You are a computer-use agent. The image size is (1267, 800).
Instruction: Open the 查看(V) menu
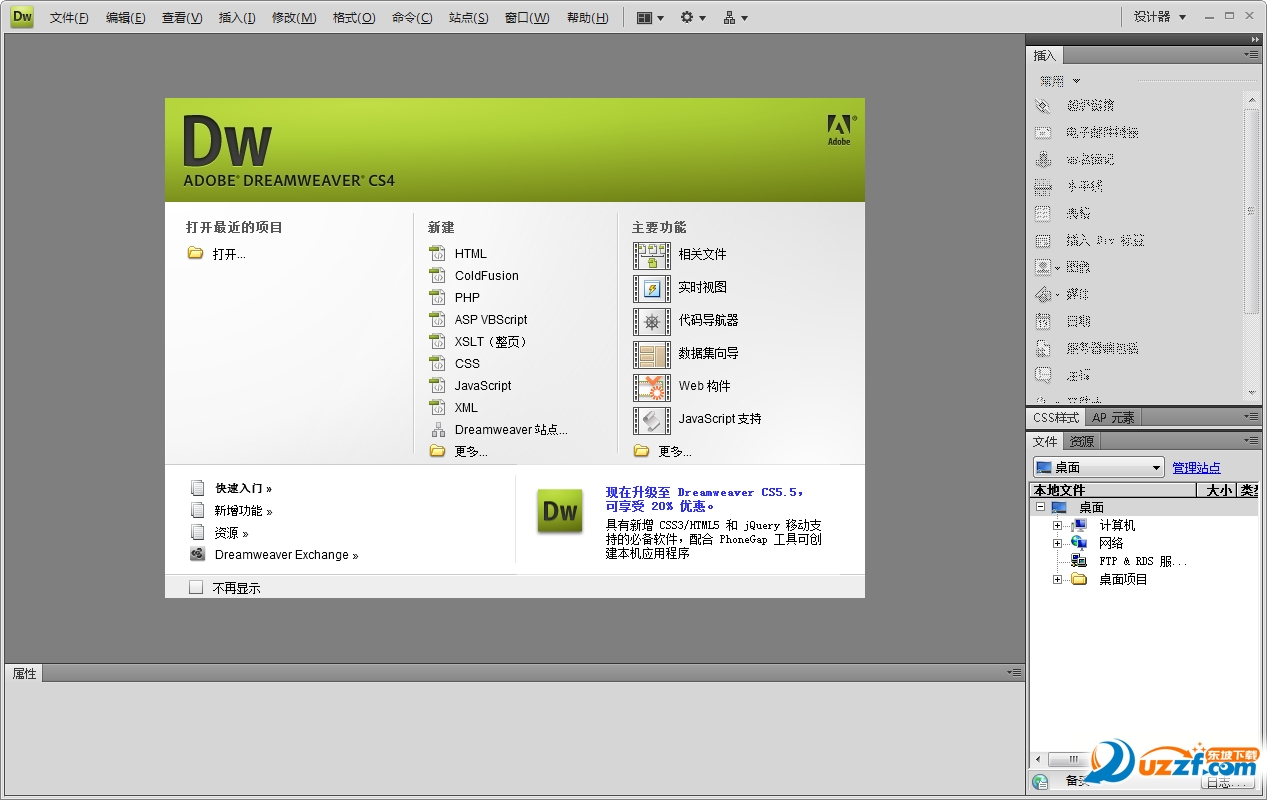tap(182, 18)
